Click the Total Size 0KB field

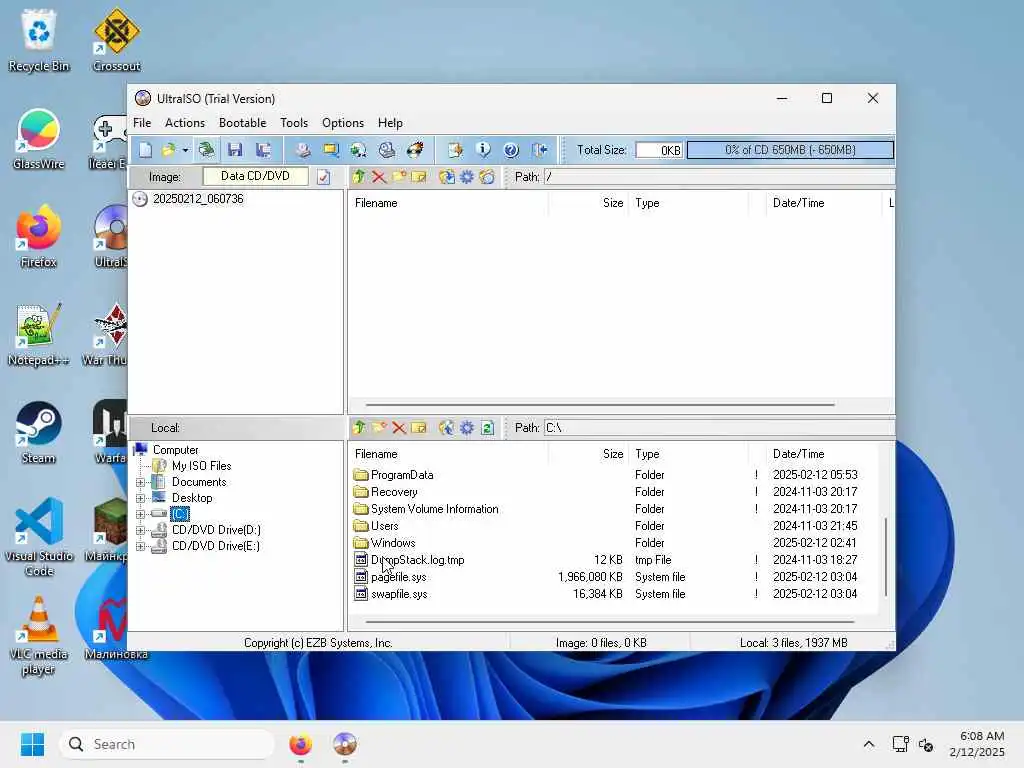659,150
